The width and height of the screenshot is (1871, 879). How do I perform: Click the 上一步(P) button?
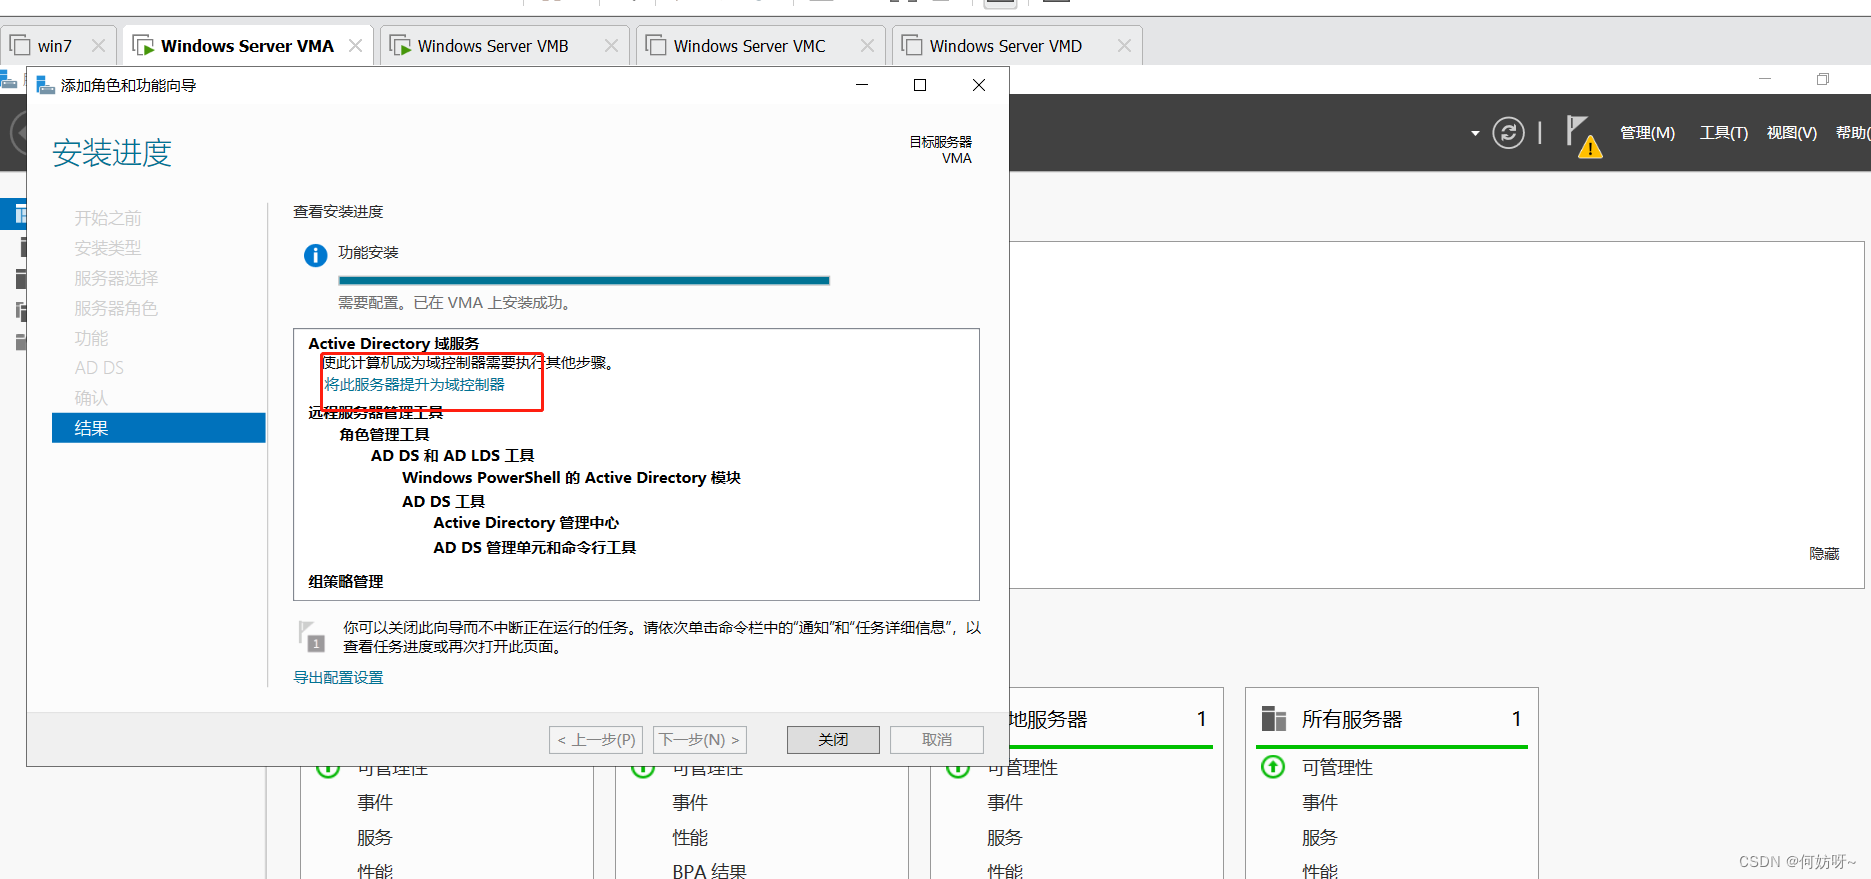(x=596, y=740)
